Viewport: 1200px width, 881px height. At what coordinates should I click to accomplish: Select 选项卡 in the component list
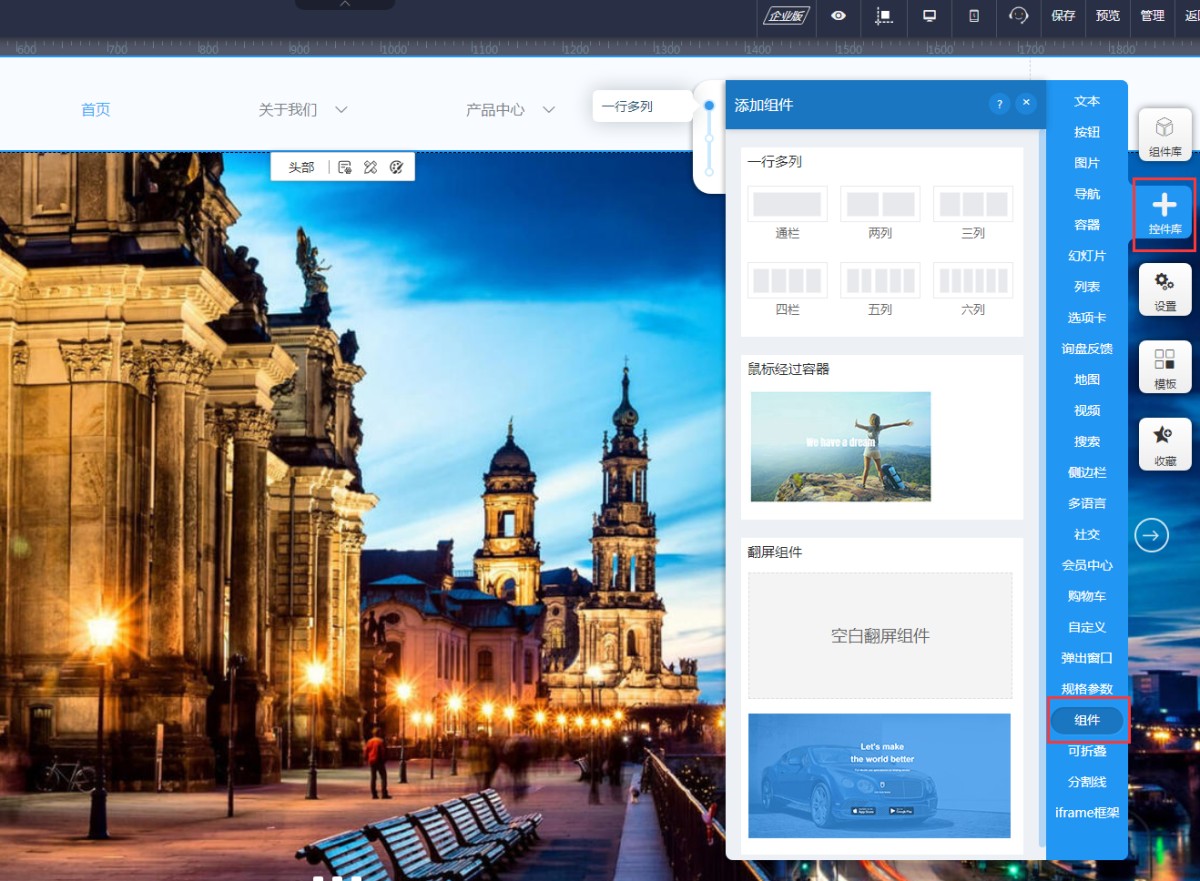coord(1087,318)
